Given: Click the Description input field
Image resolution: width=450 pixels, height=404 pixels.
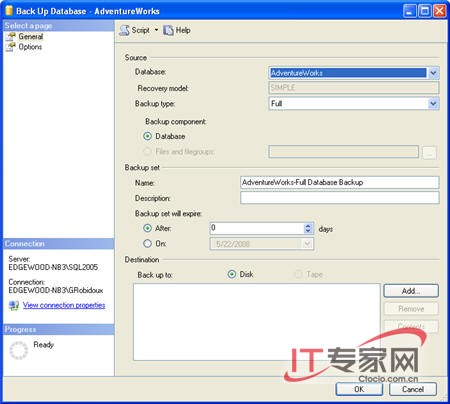Looking at the screenshot, I should coord(339,198).
